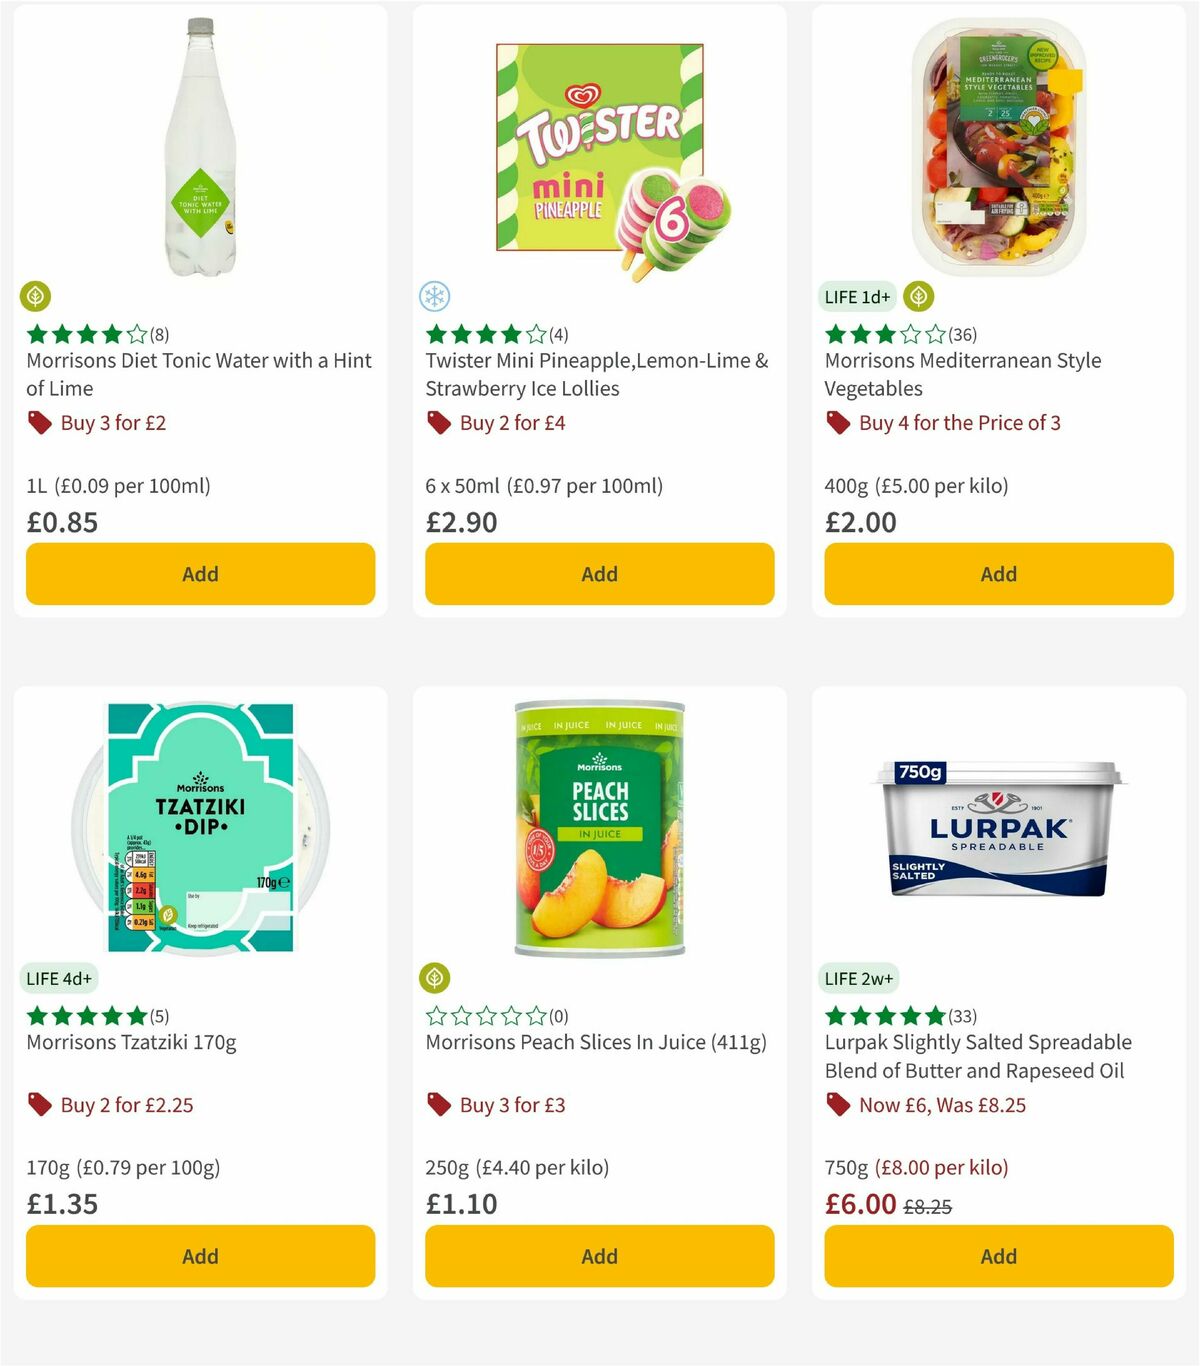Open the Morrisons Diet Tonic Water product page
Screen dimensions: 1200x1366
tap(198, 374)
